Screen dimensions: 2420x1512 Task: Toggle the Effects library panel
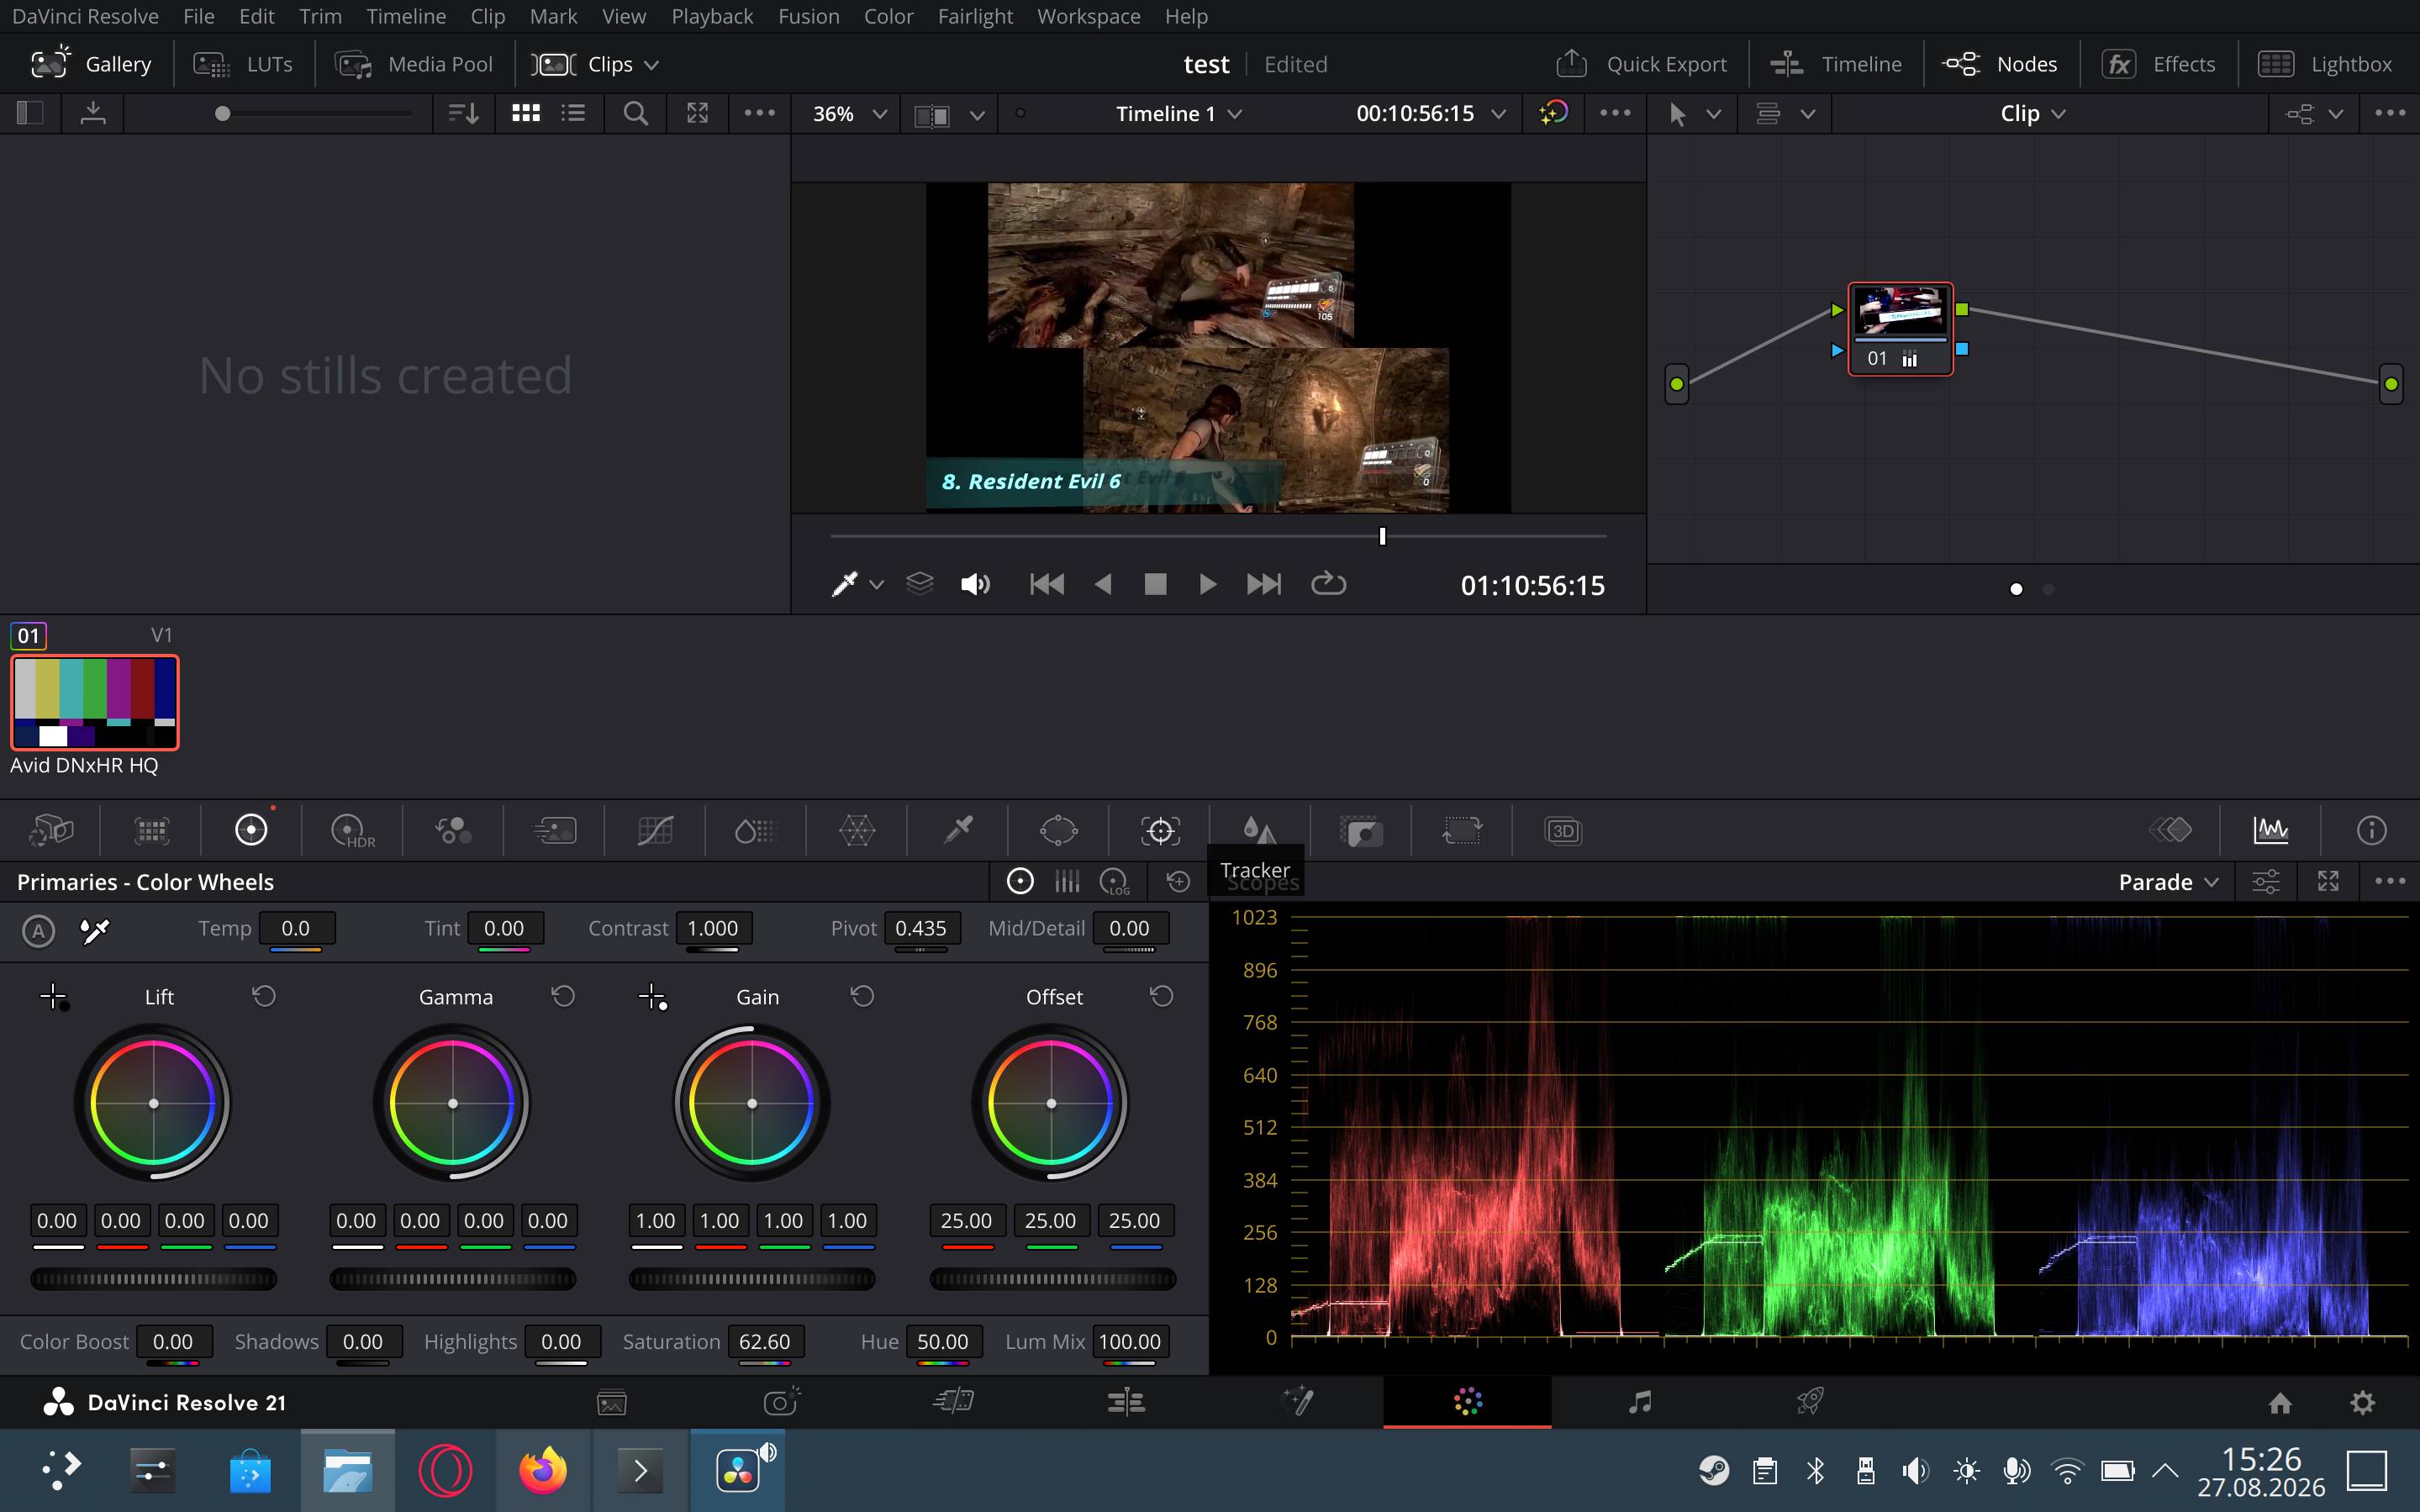point(2158,64)
